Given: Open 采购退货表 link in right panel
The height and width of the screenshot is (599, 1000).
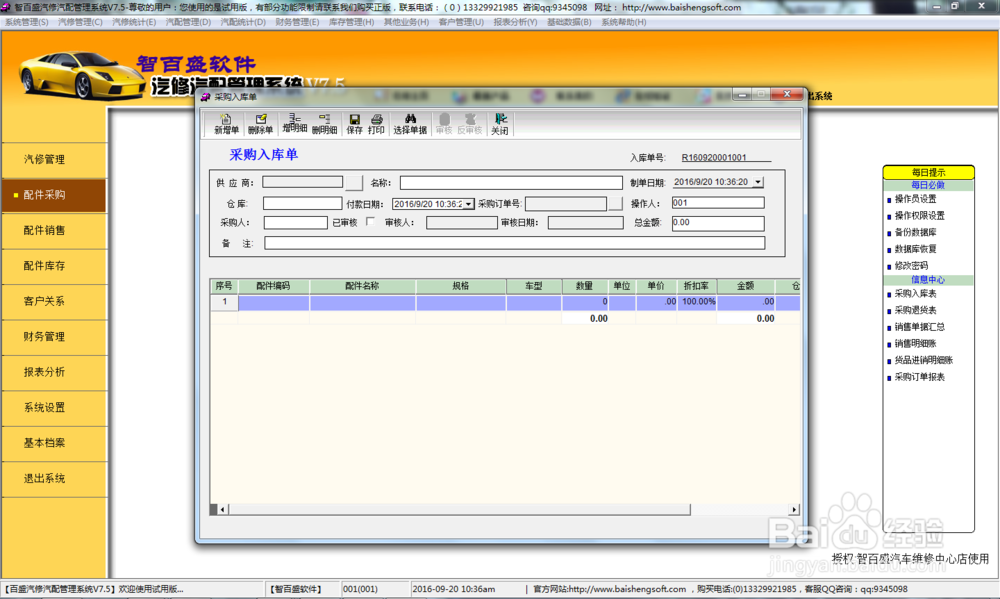Looking at the screenshot, I should (915, 310).
